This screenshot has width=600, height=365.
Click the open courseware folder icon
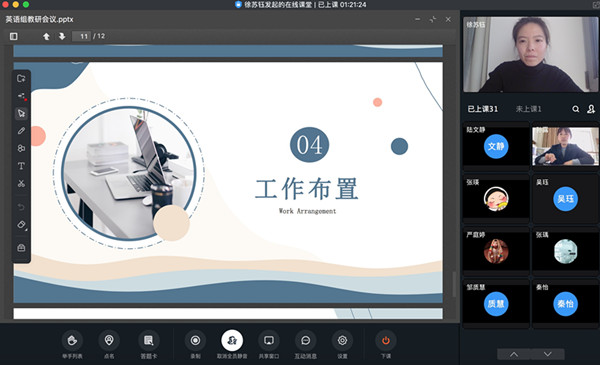pos(21,78)
